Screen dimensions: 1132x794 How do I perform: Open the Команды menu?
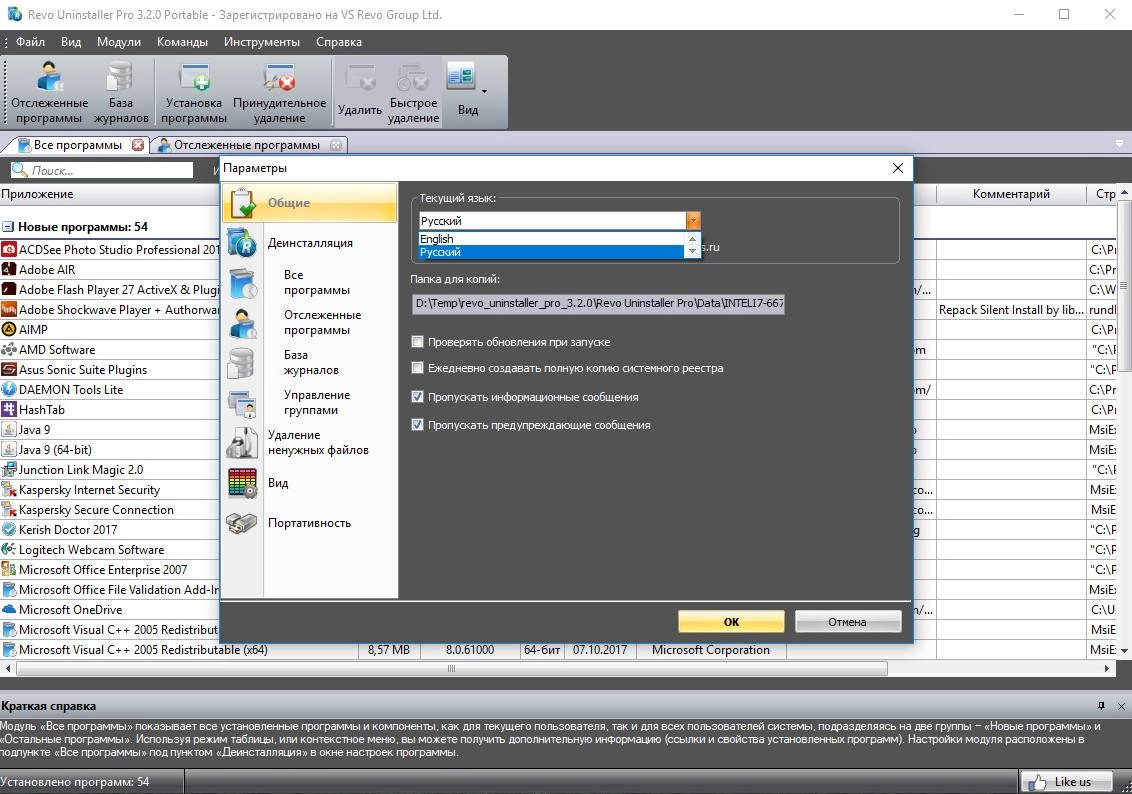pyautogui.click(x=183, y=42)
